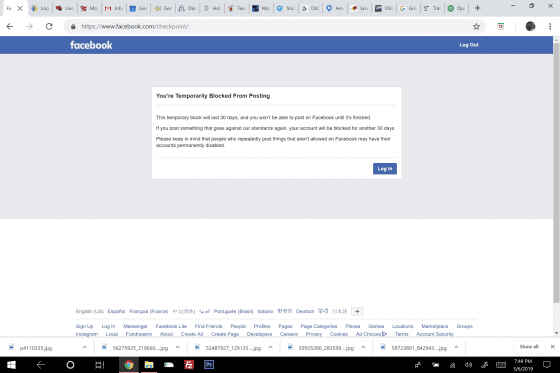Open downloaded file p4110335.jpg

(x=36, y=348)
